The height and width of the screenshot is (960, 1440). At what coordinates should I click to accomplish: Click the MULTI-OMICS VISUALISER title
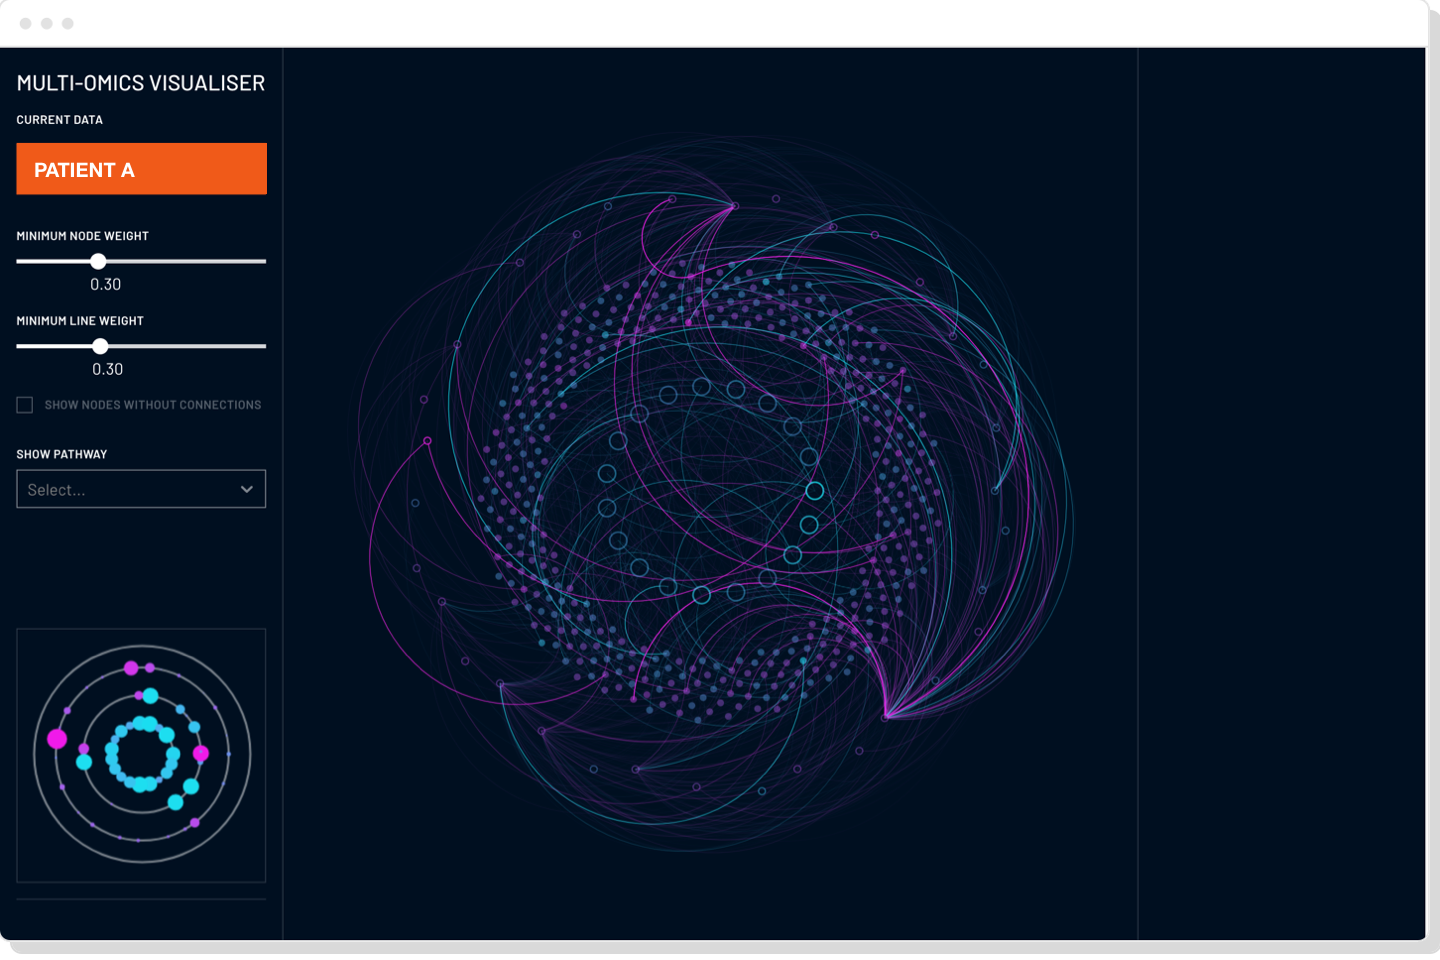140,84
